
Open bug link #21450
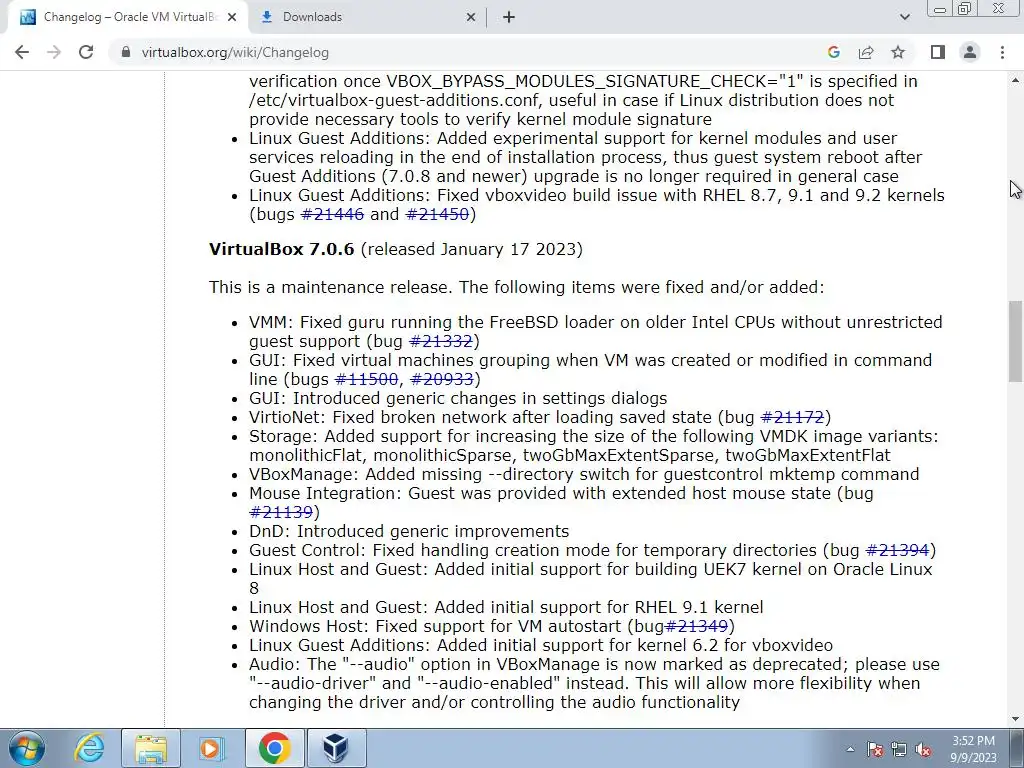point(437,214)
